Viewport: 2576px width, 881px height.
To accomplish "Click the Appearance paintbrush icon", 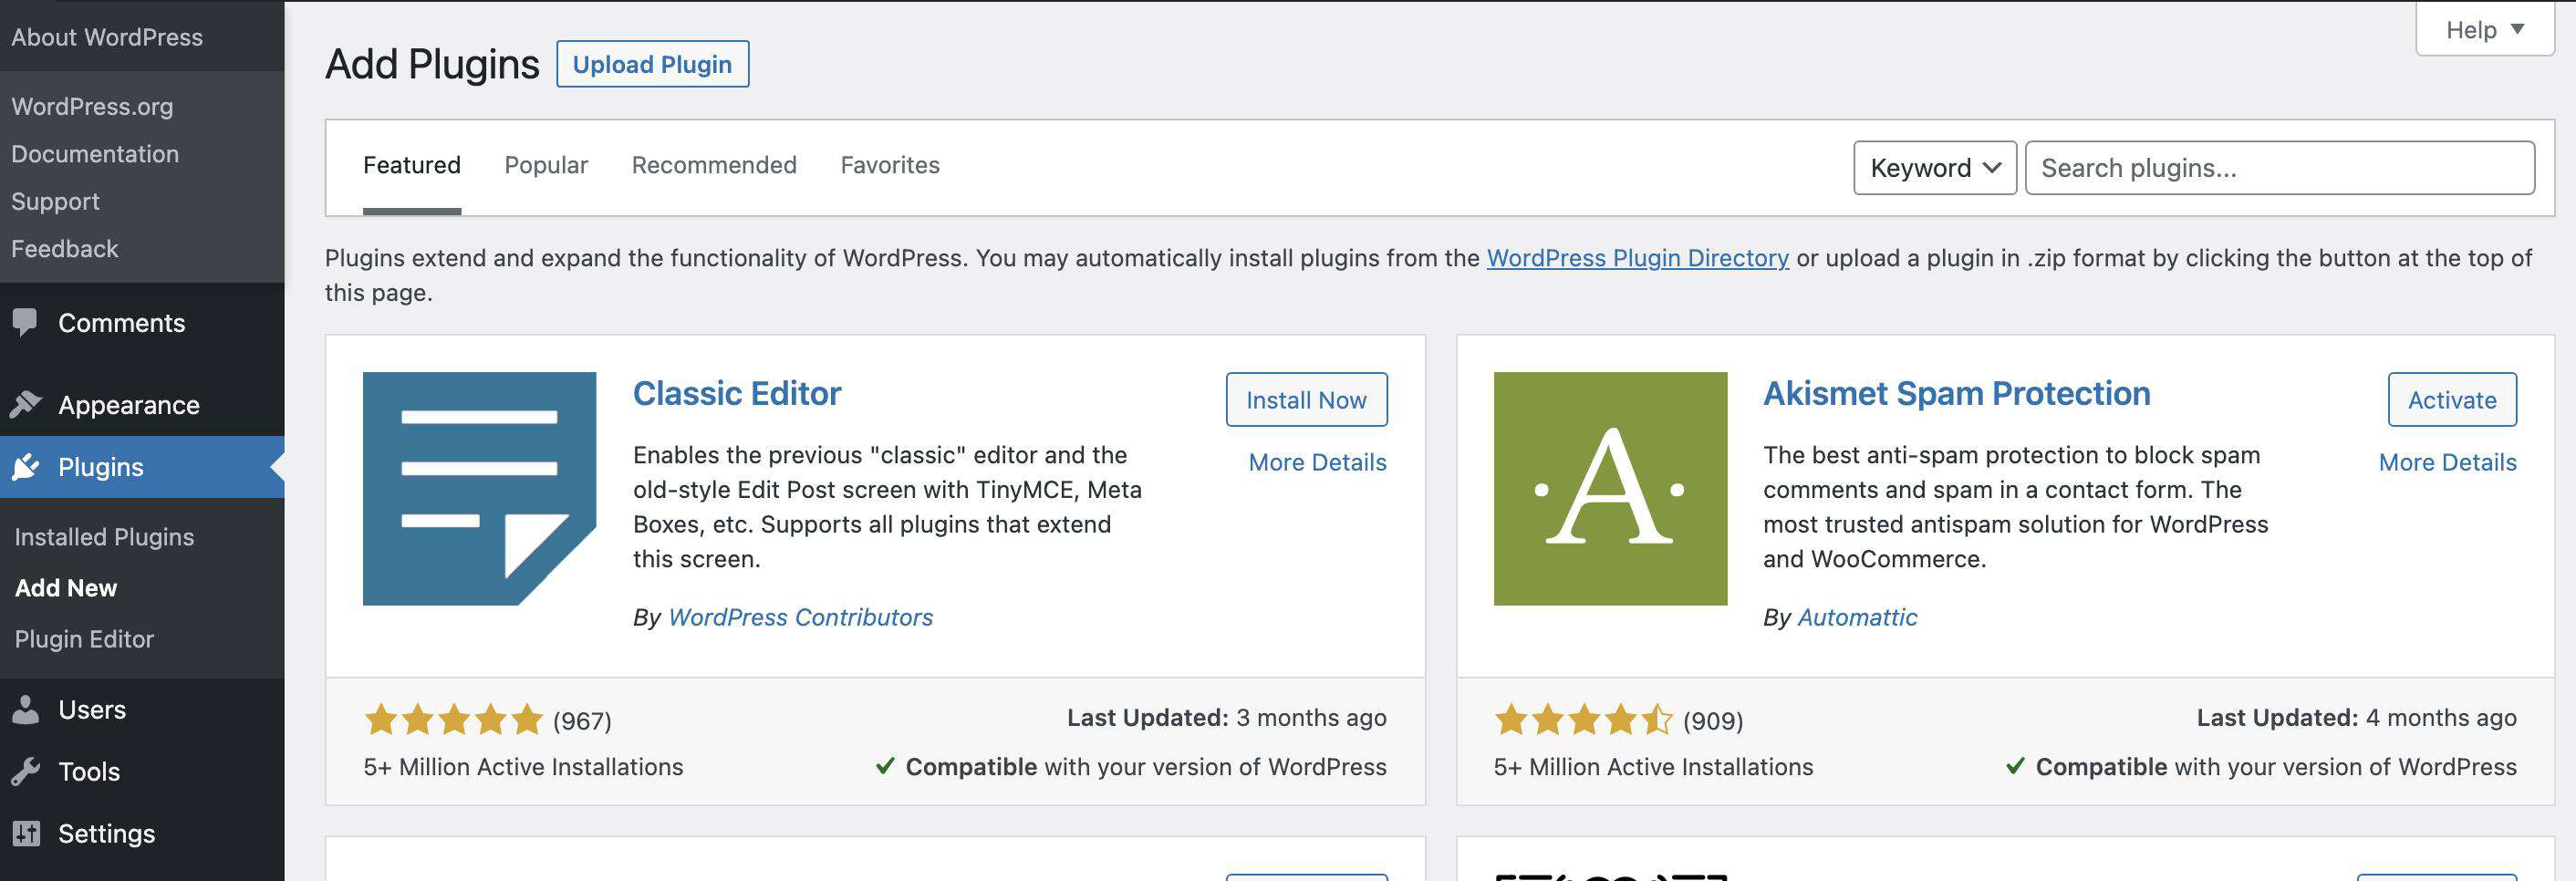I will click(x=25, y=404).
